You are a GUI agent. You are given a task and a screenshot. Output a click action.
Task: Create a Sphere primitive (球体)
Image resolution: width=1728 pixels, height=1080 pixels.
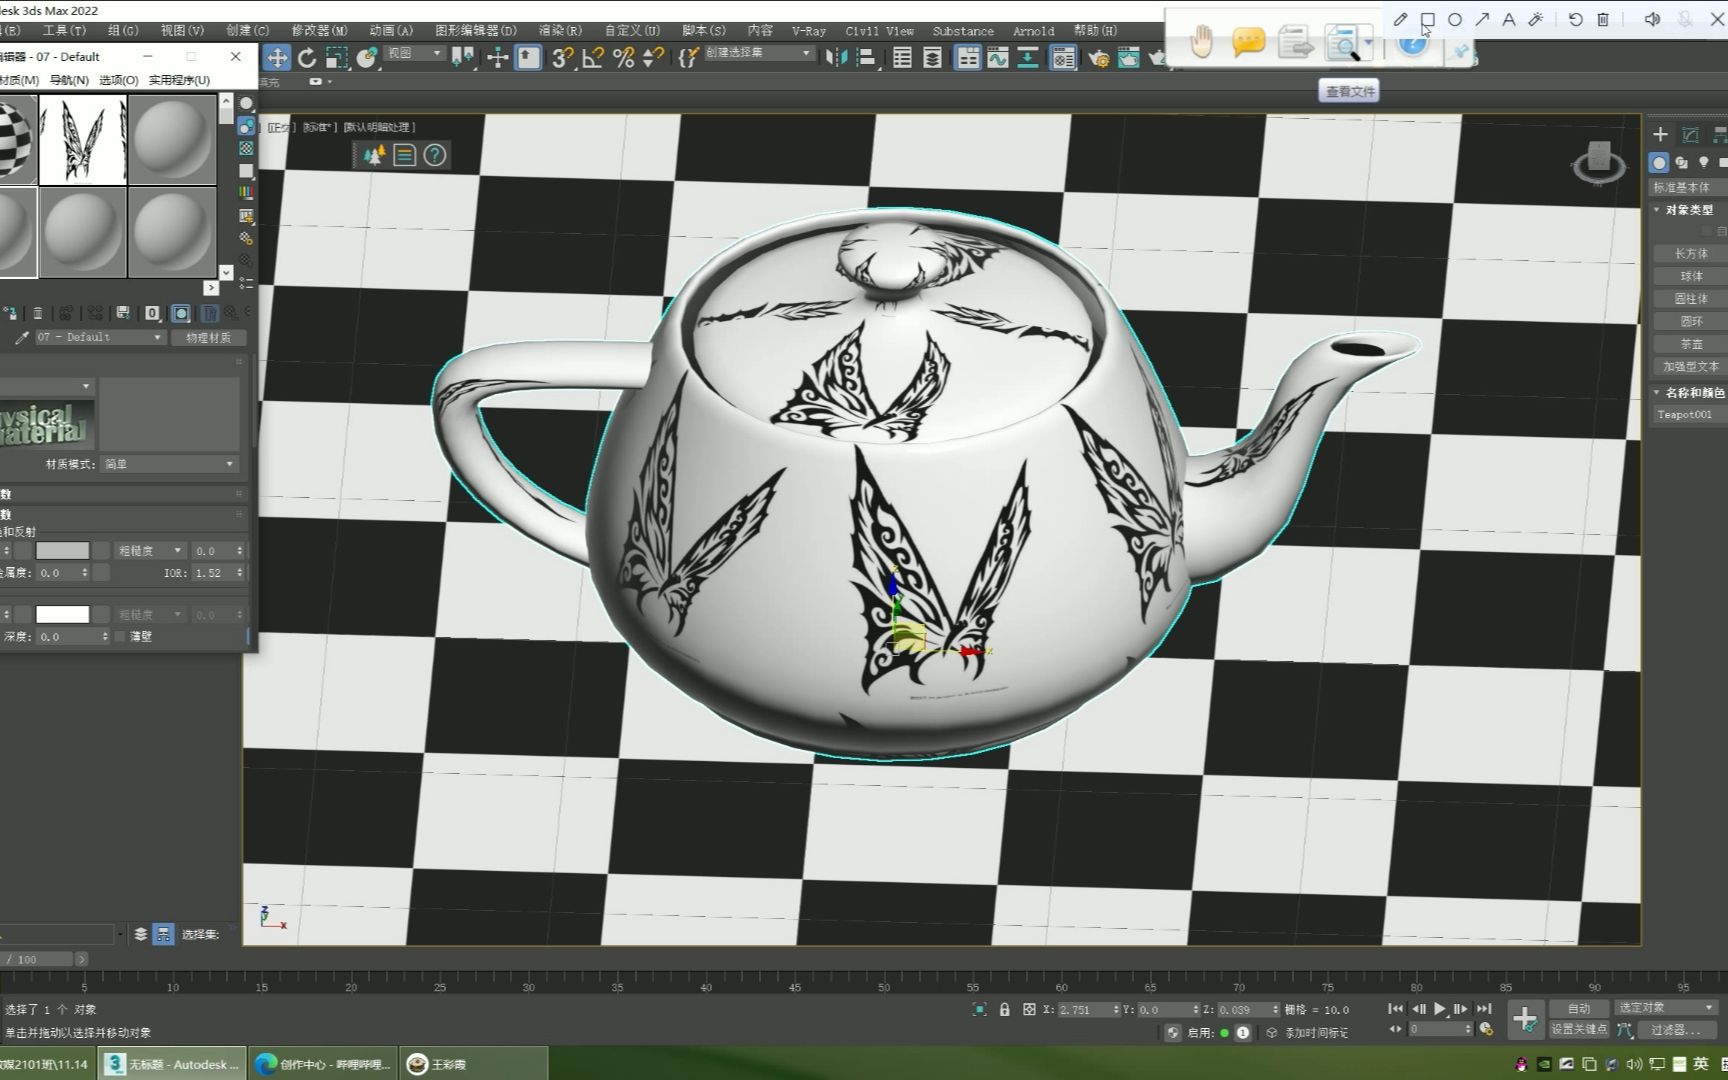pos(1691,277)
